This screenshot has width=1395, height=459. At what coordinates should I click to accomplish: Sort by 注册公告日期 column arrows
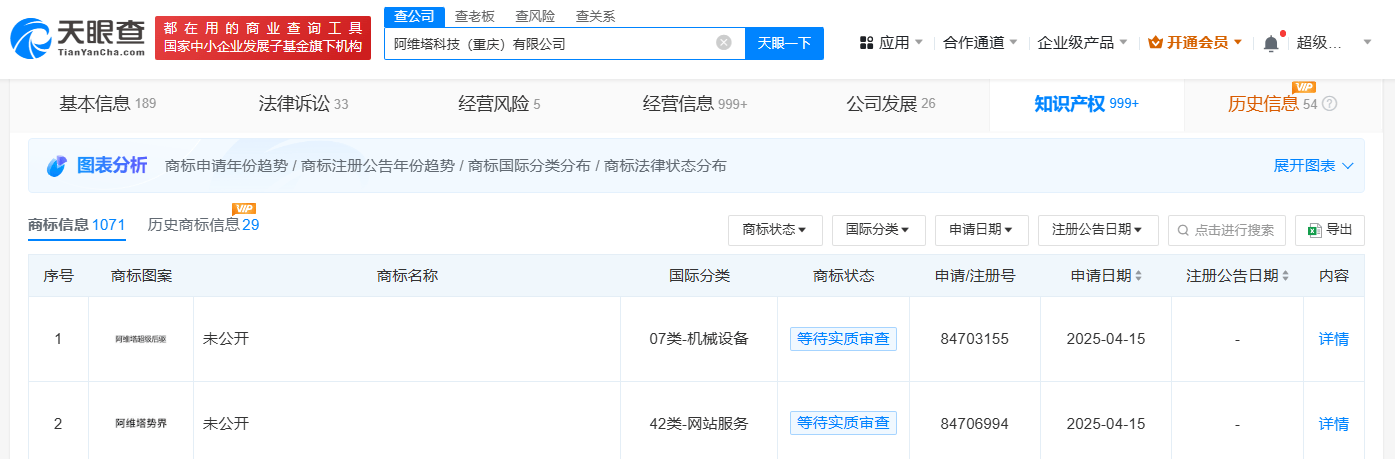[x=1286, y=276]
